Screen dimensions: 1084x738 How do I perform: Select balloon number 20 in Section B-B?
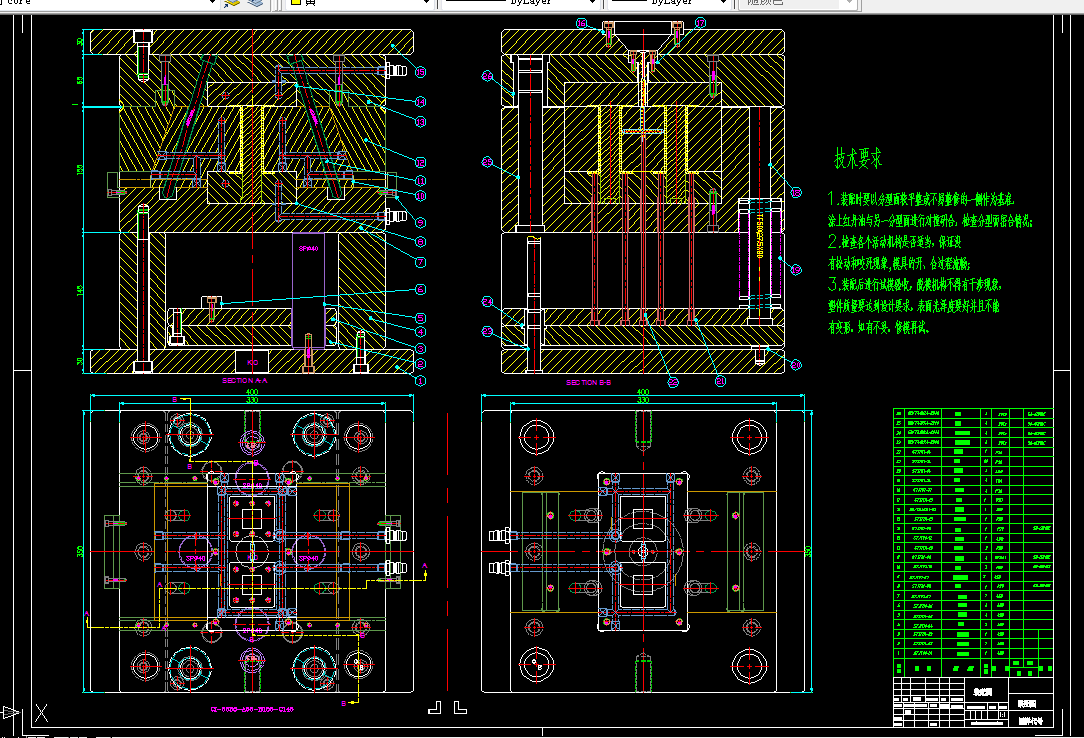(796, 365)
